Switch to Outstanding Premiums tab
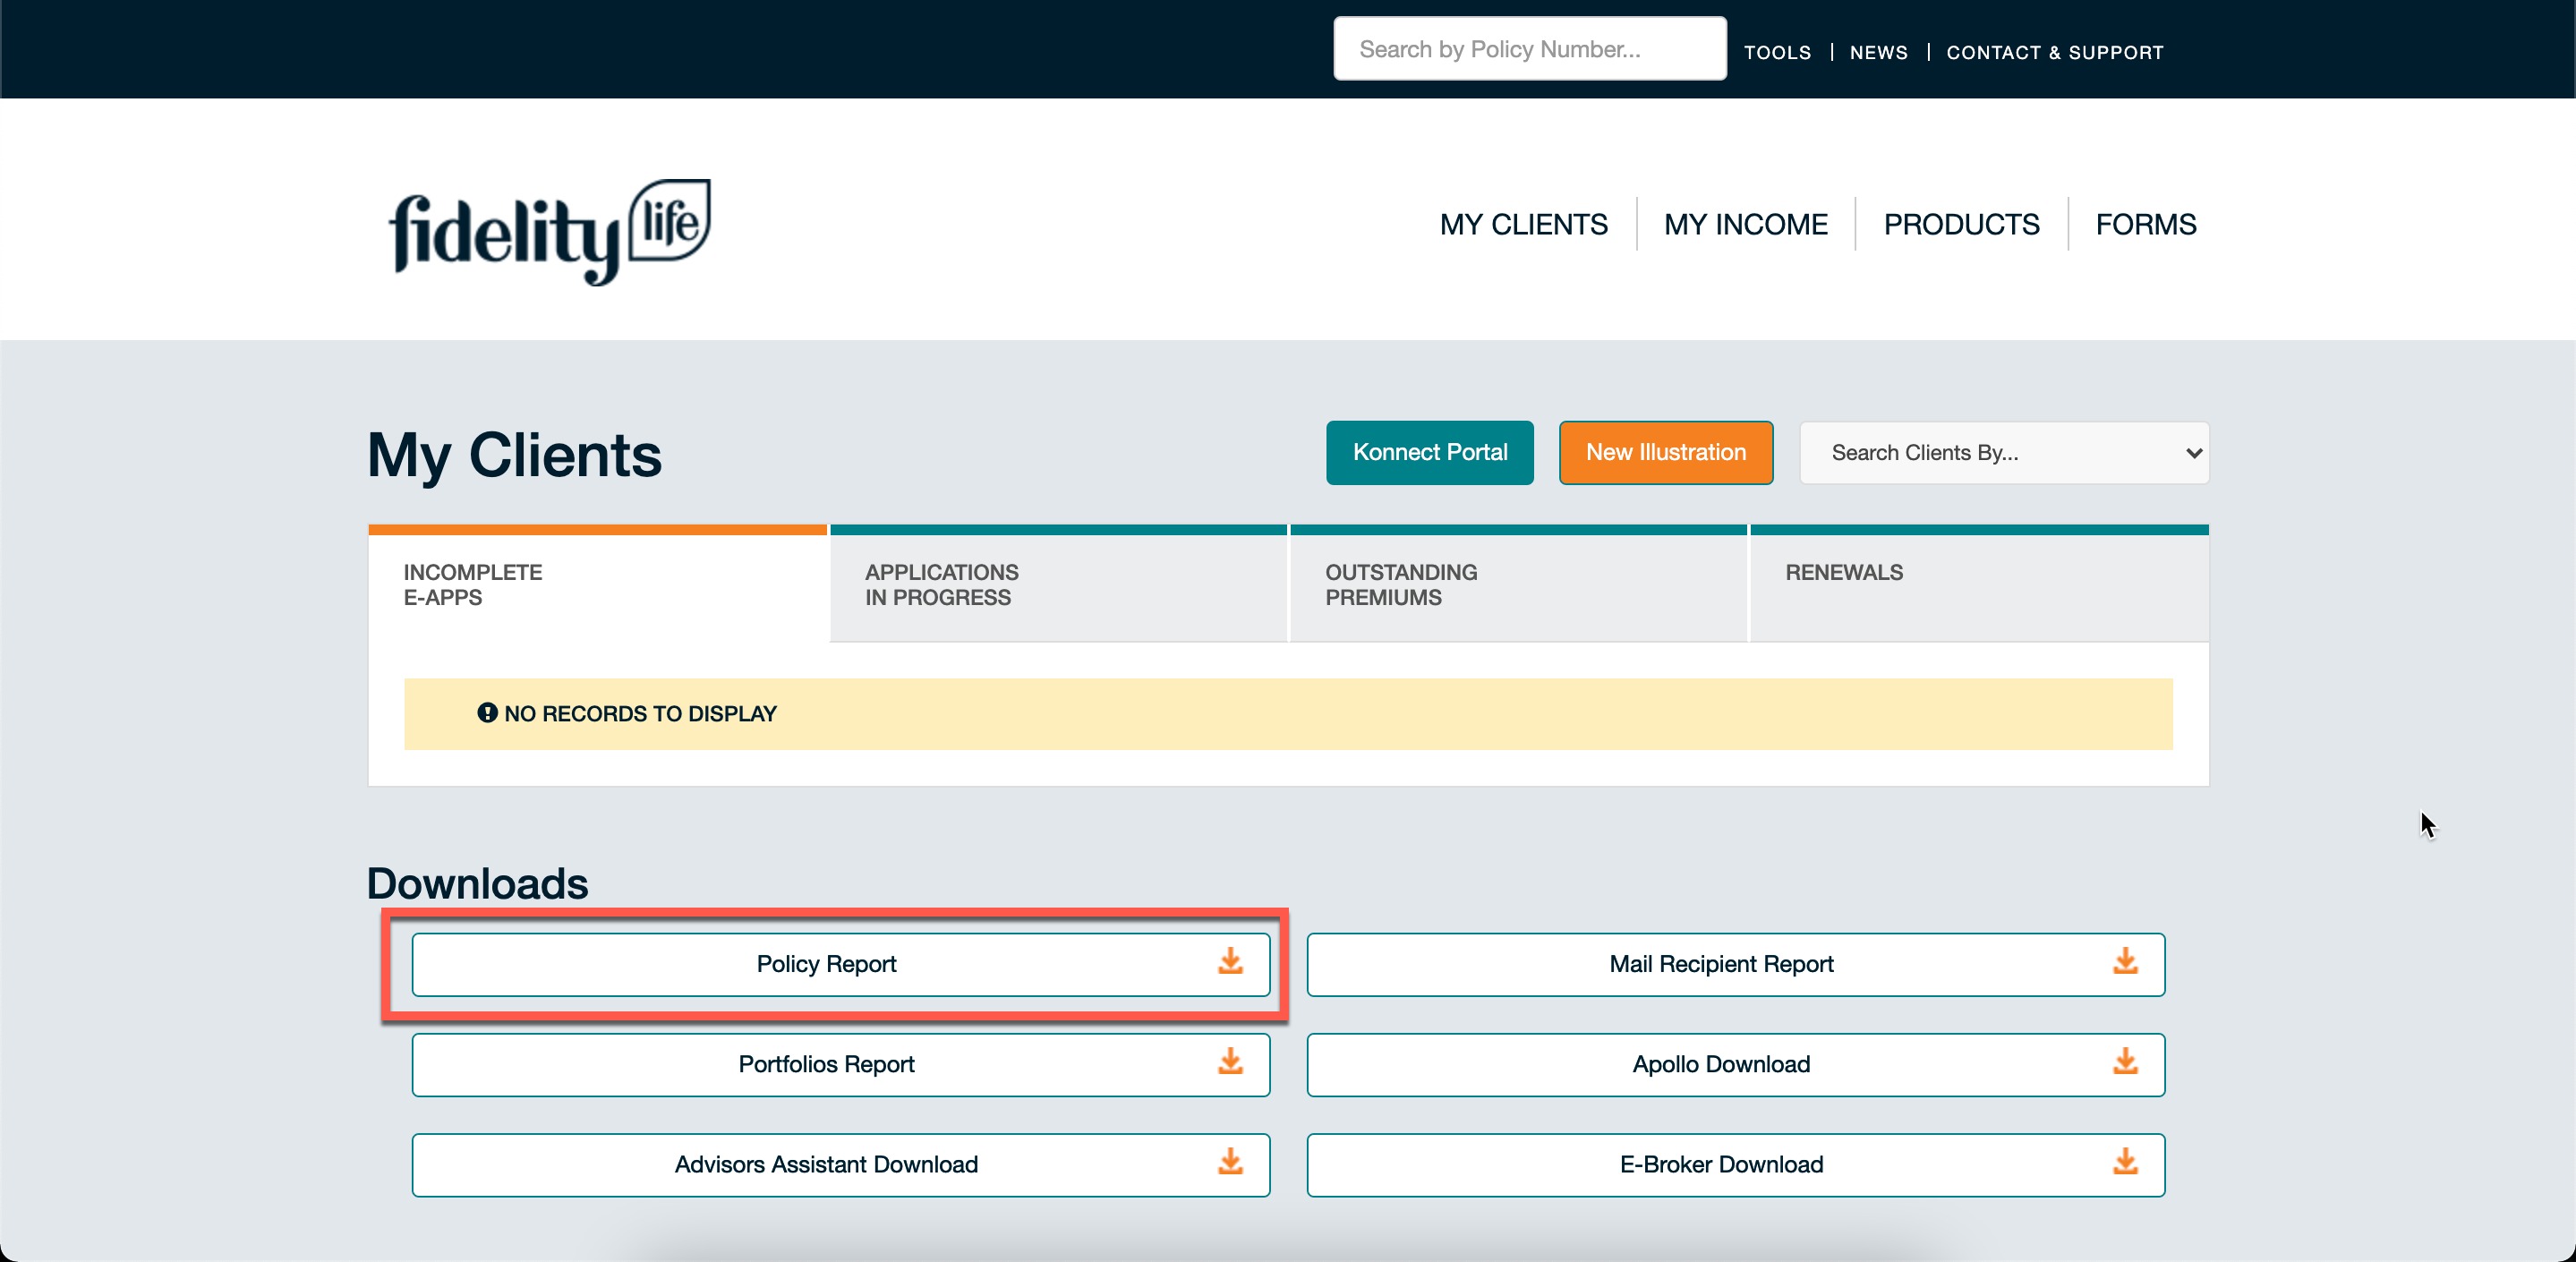Screen dimensions: 2576x1262 [x=1518, y=585]
